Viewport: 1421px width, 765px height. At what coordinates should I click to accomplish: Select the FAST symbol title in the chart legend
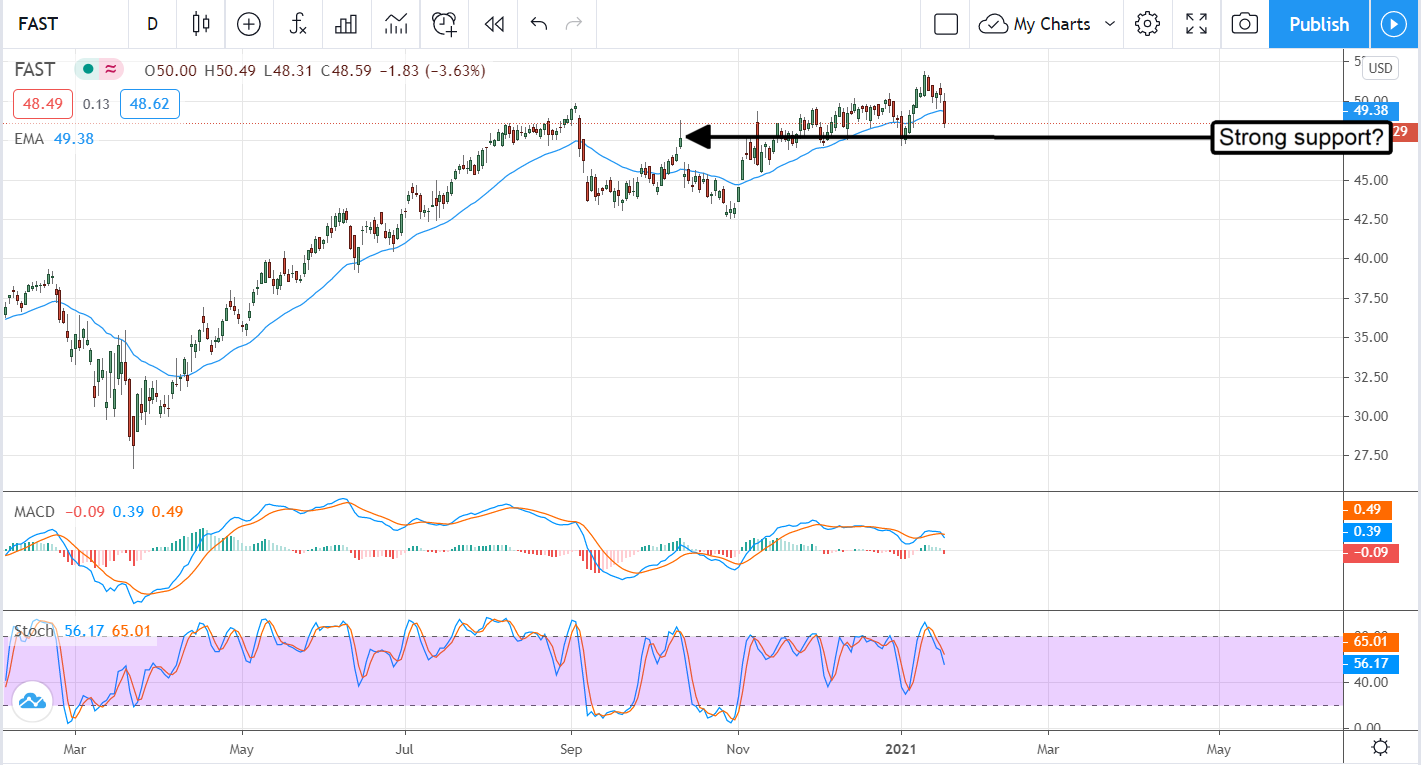[35, 70]
